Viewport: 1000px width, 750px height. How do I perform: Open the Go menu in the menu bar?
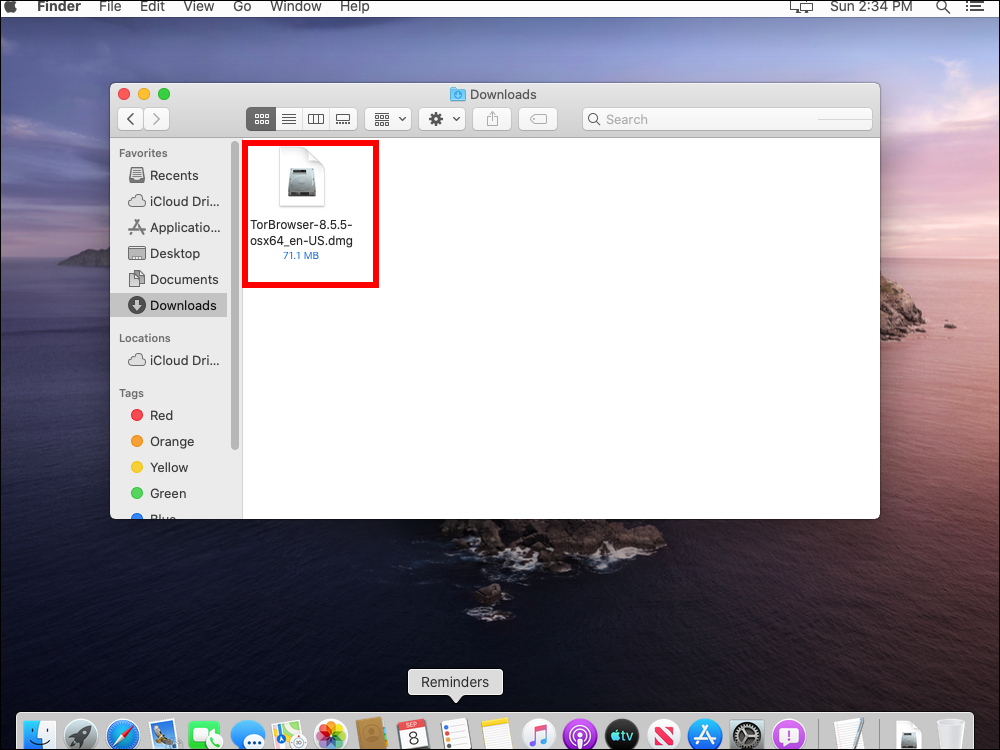pyautogui.click(x=242, y=7)
